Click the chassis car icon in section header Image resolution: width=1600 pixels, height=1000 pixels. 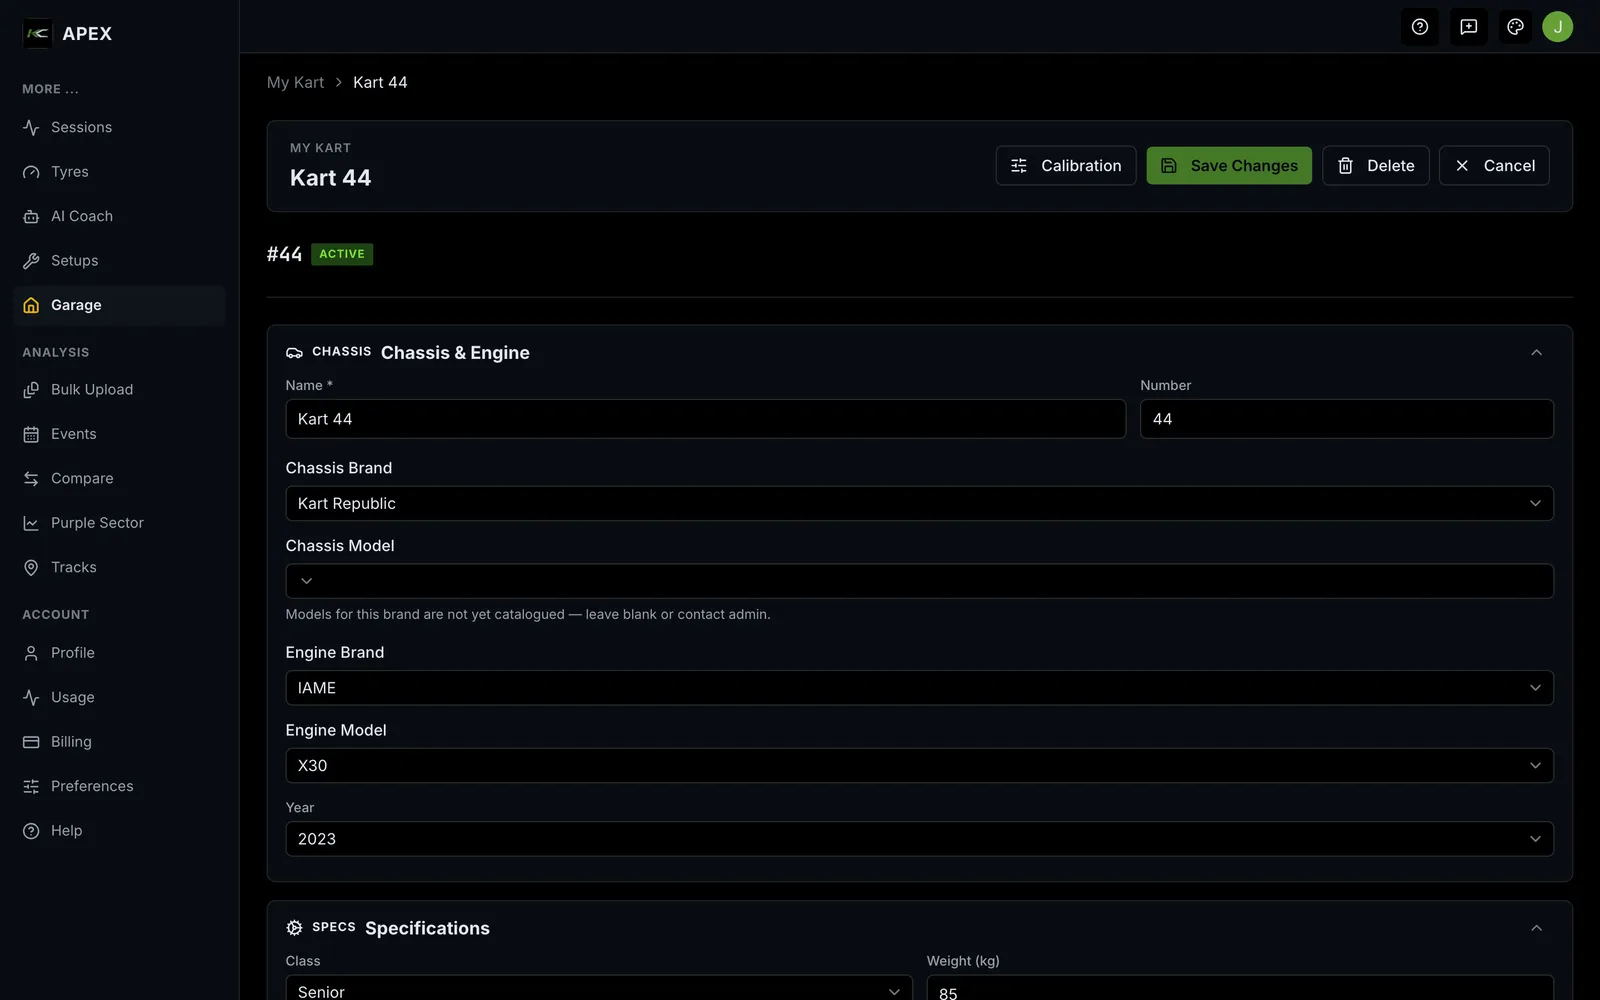[x=294, y=353]
